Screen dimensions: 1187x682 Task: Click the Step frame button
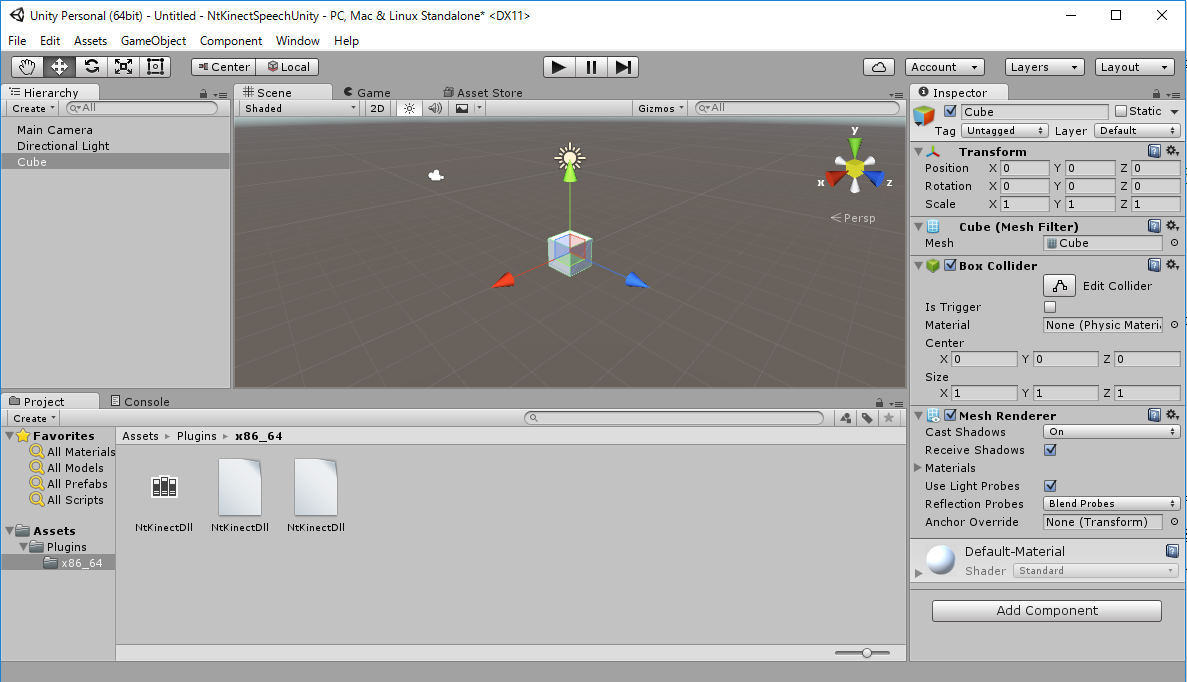pos(623,67)
